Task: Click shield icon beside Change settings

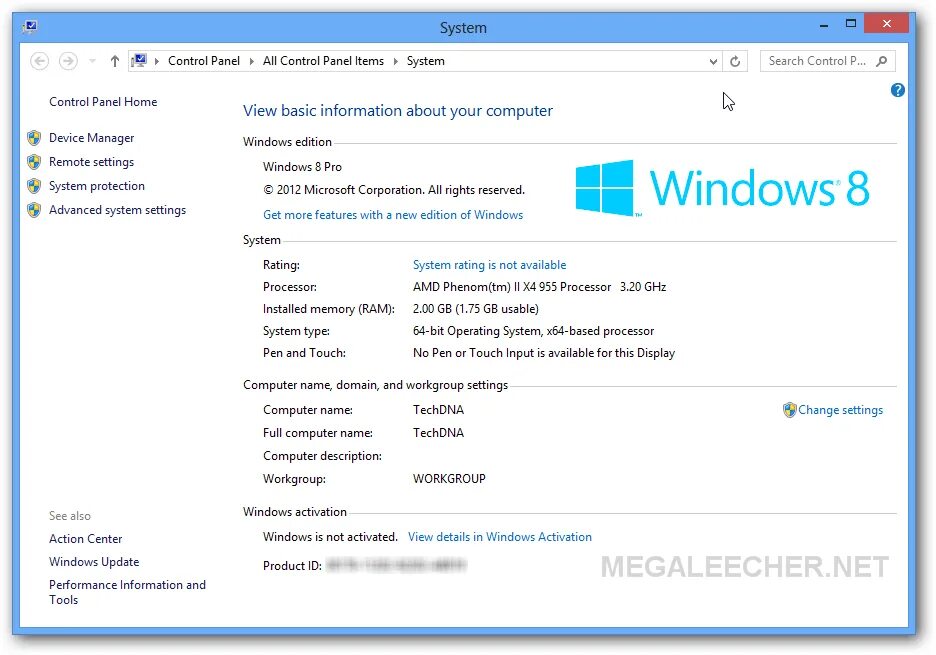Action: [x=790, y=410]
